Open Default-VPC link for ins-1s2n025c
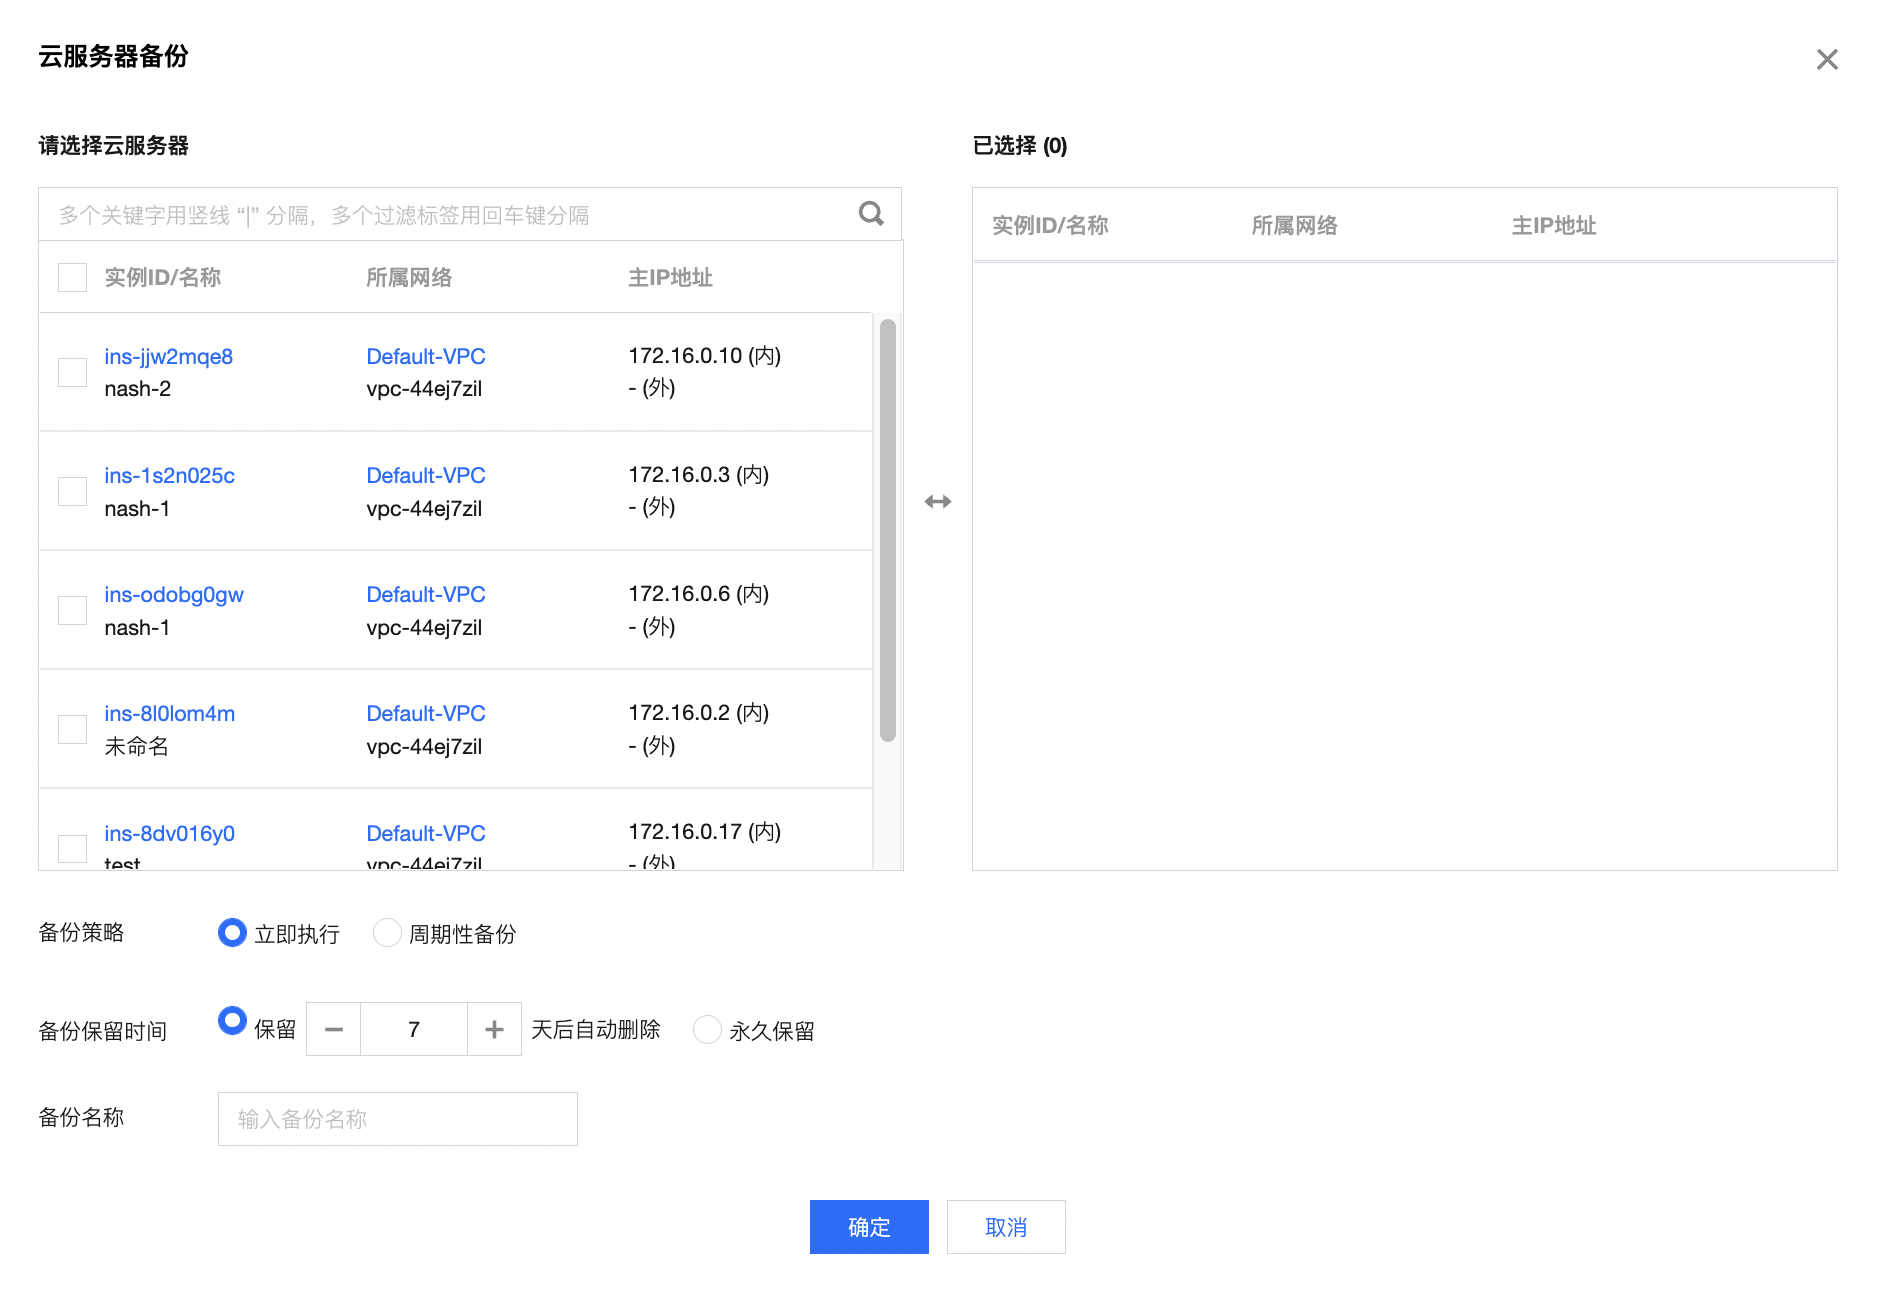 [x=425, y=475]
